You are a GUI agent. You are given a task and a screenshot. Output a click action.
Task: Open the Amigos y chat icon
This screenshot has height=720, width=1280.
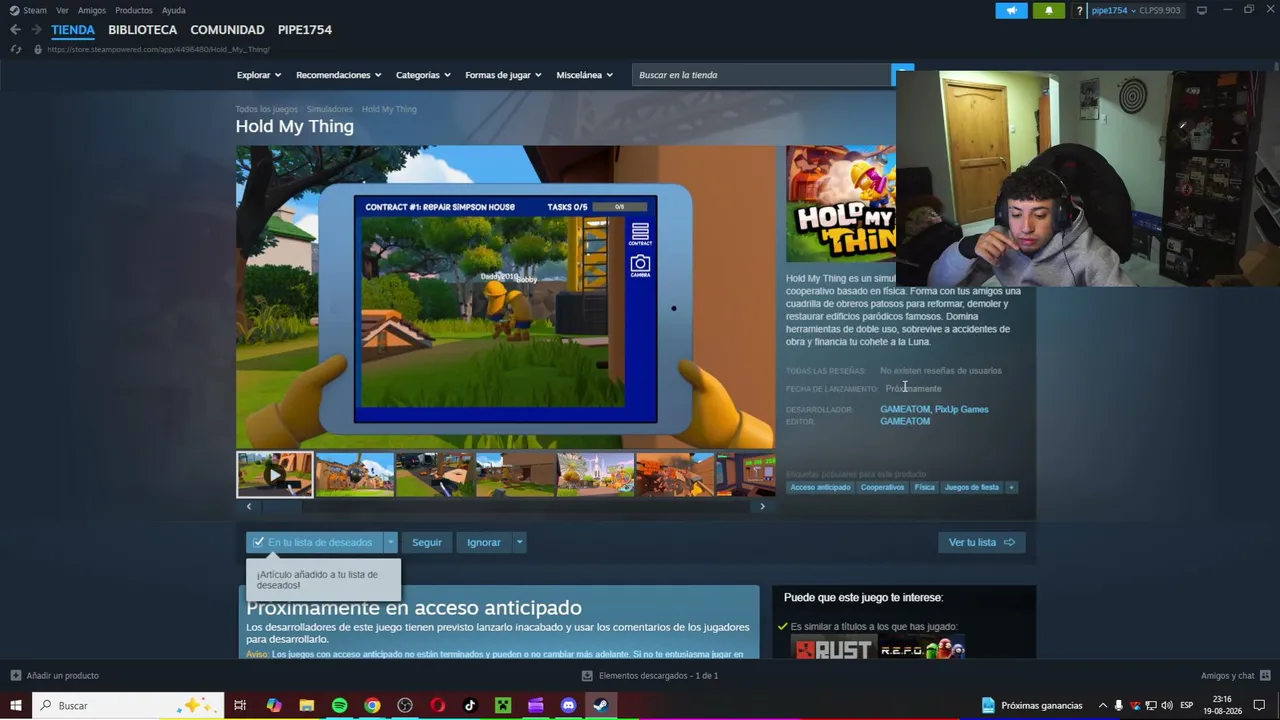tap(1265, 676)
